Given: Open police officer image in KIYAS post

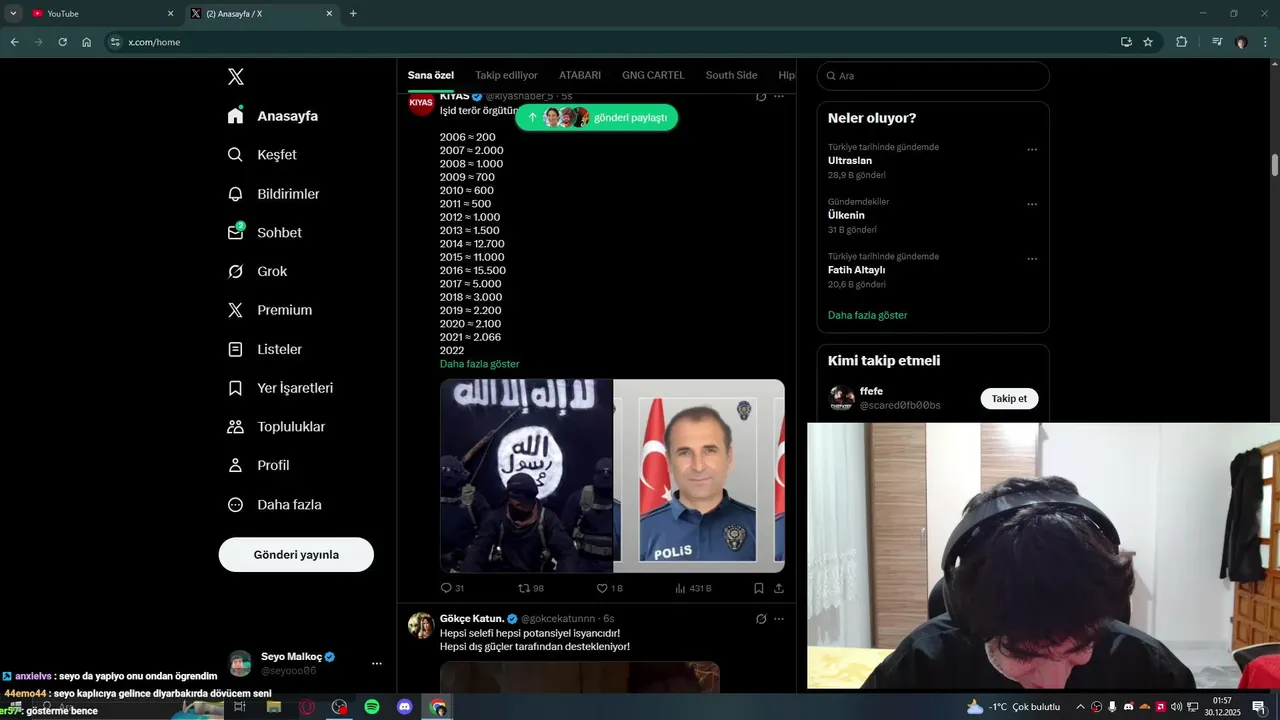Looking at the screenshot, I should 699,476.
